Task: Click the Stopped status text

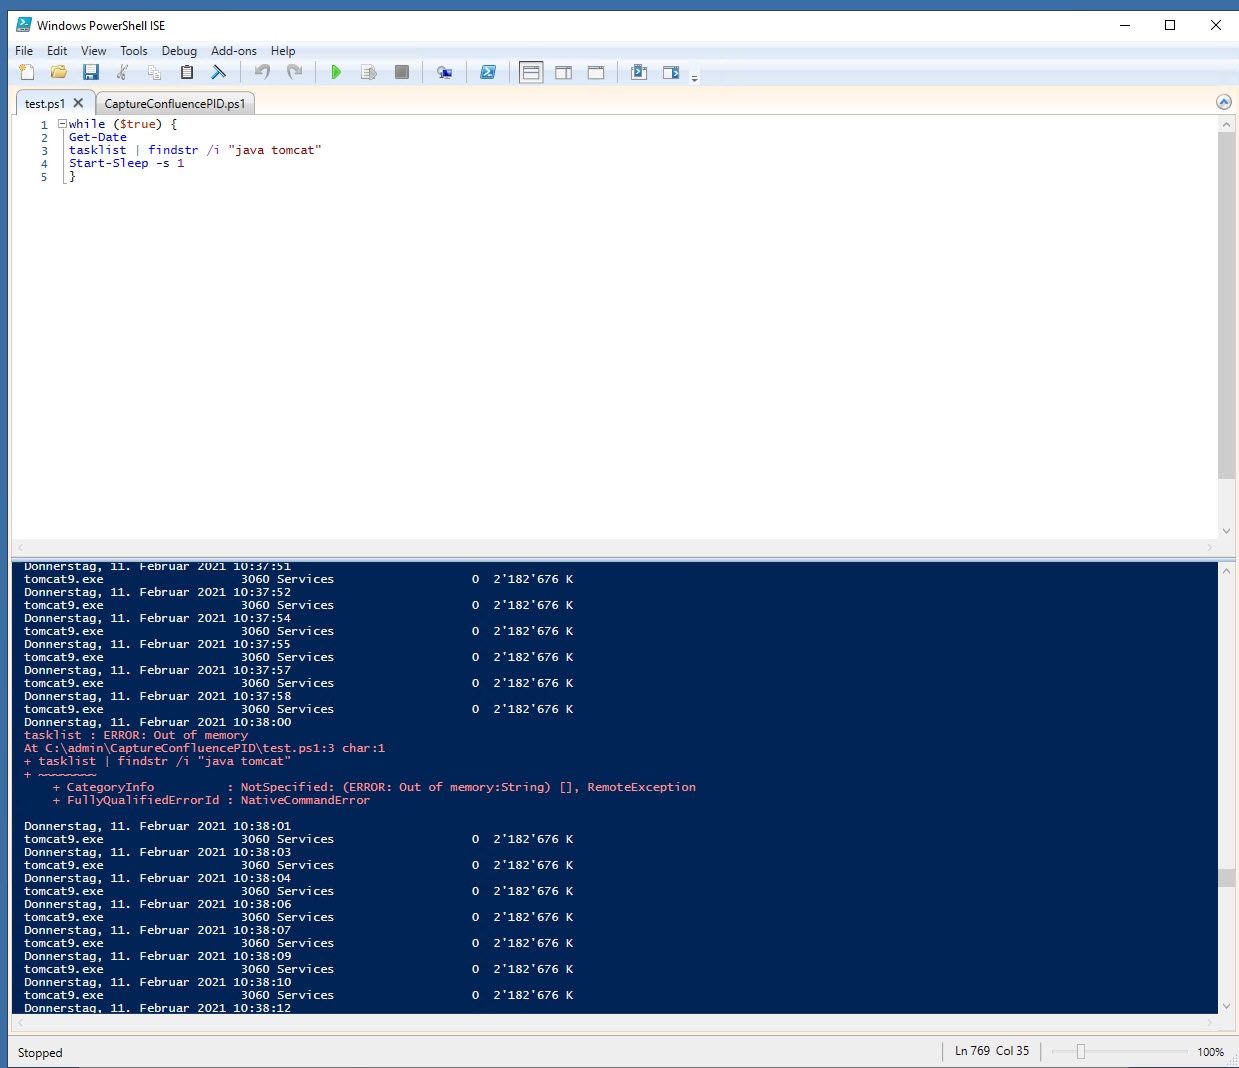Action: click(x=40, y=1053)
